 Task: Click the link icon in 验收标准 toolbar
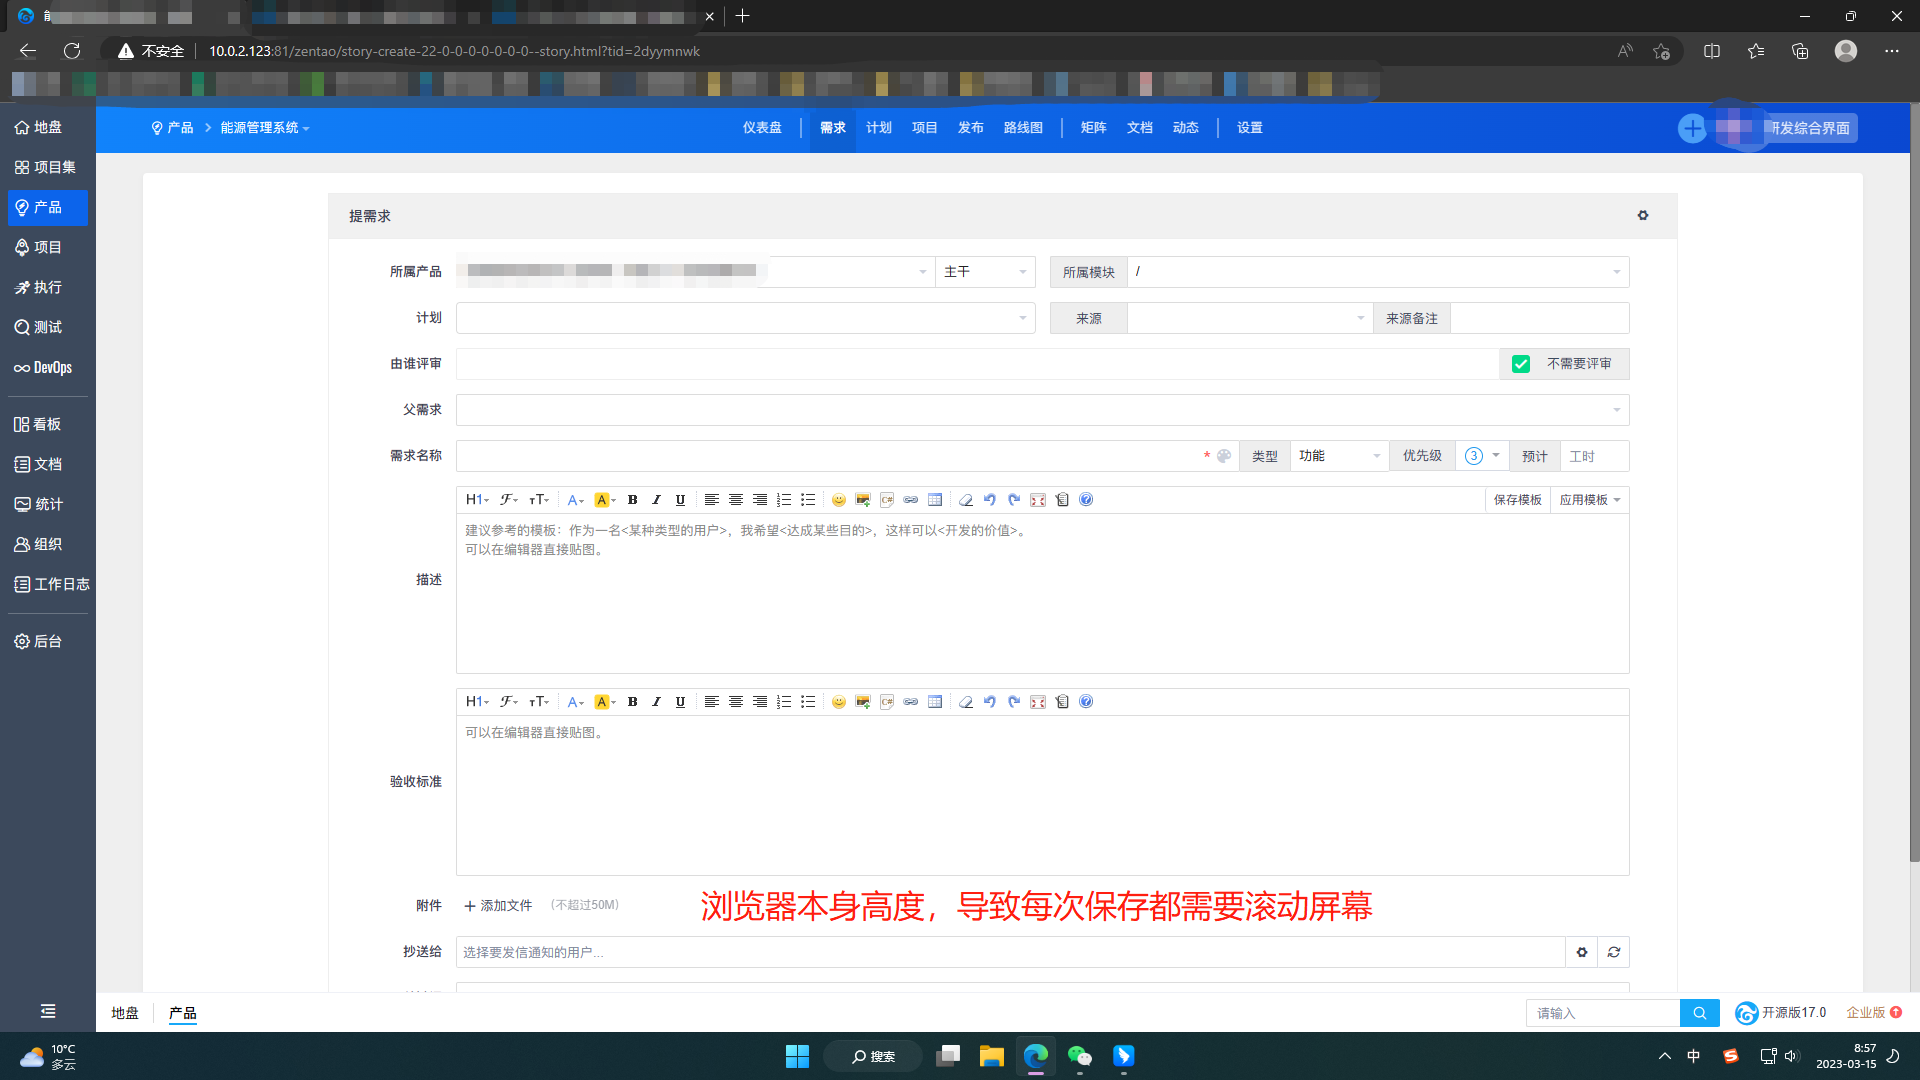tap(910, 702)
